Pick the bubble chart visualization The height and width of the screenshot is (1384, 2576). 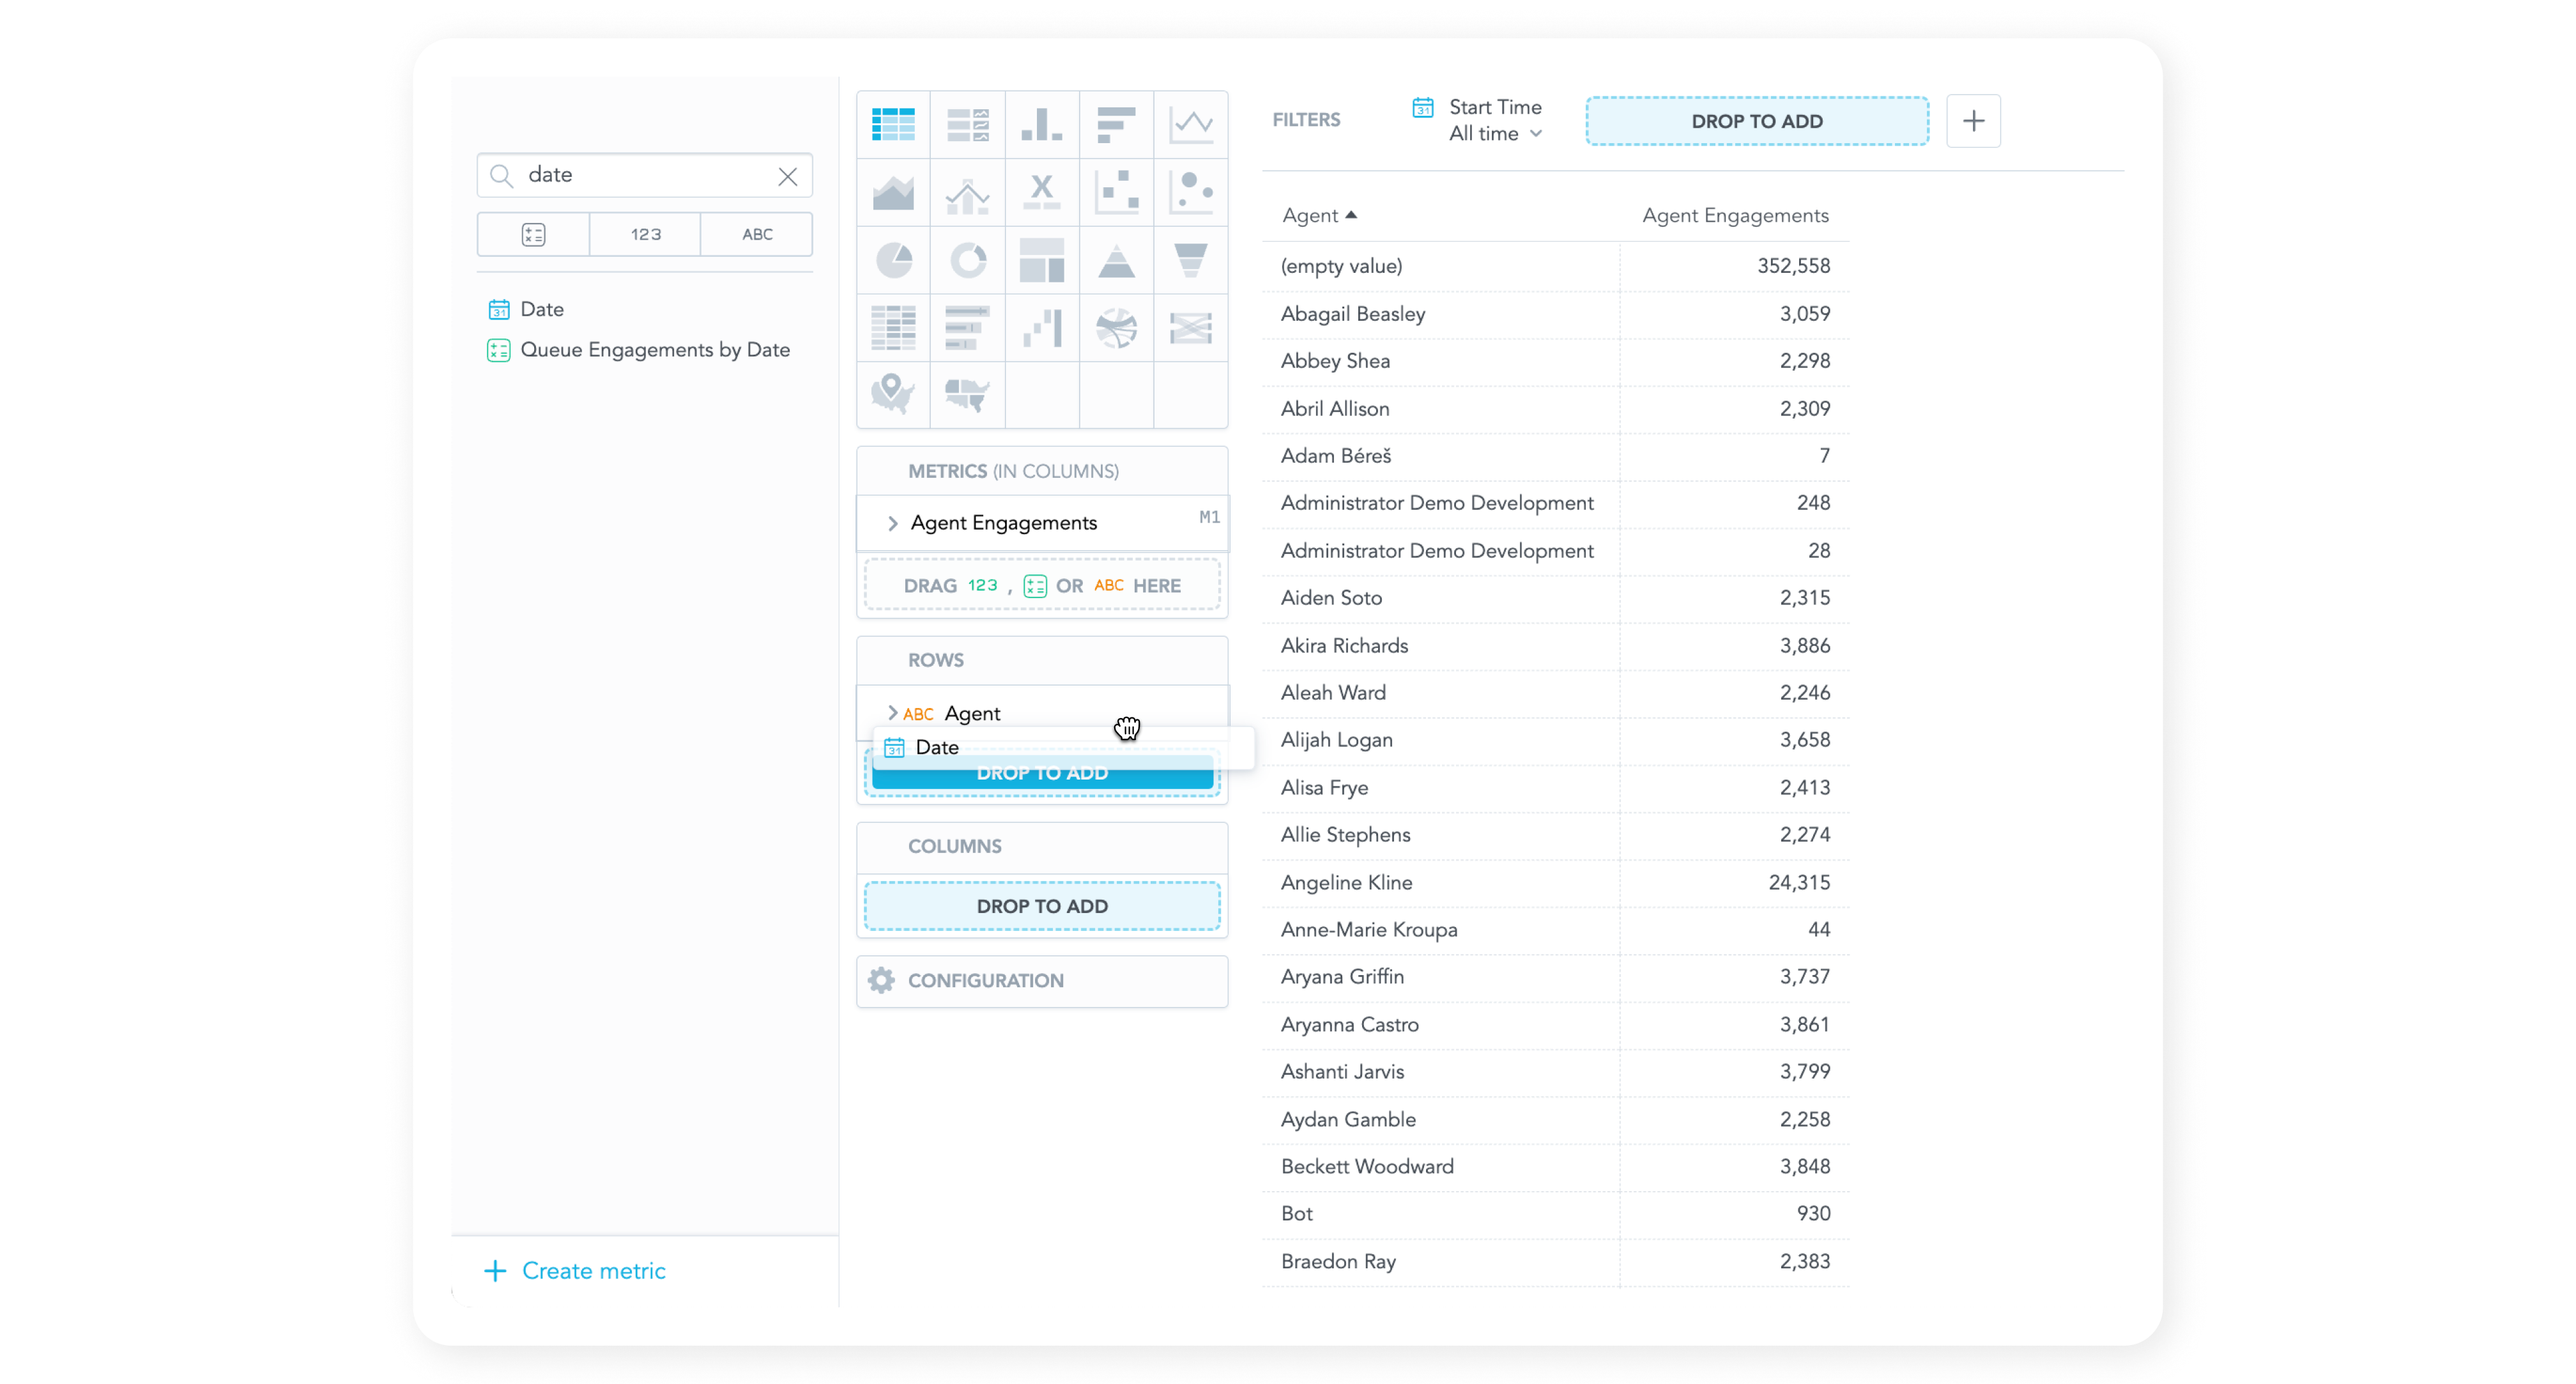(x=1190, y=192)
